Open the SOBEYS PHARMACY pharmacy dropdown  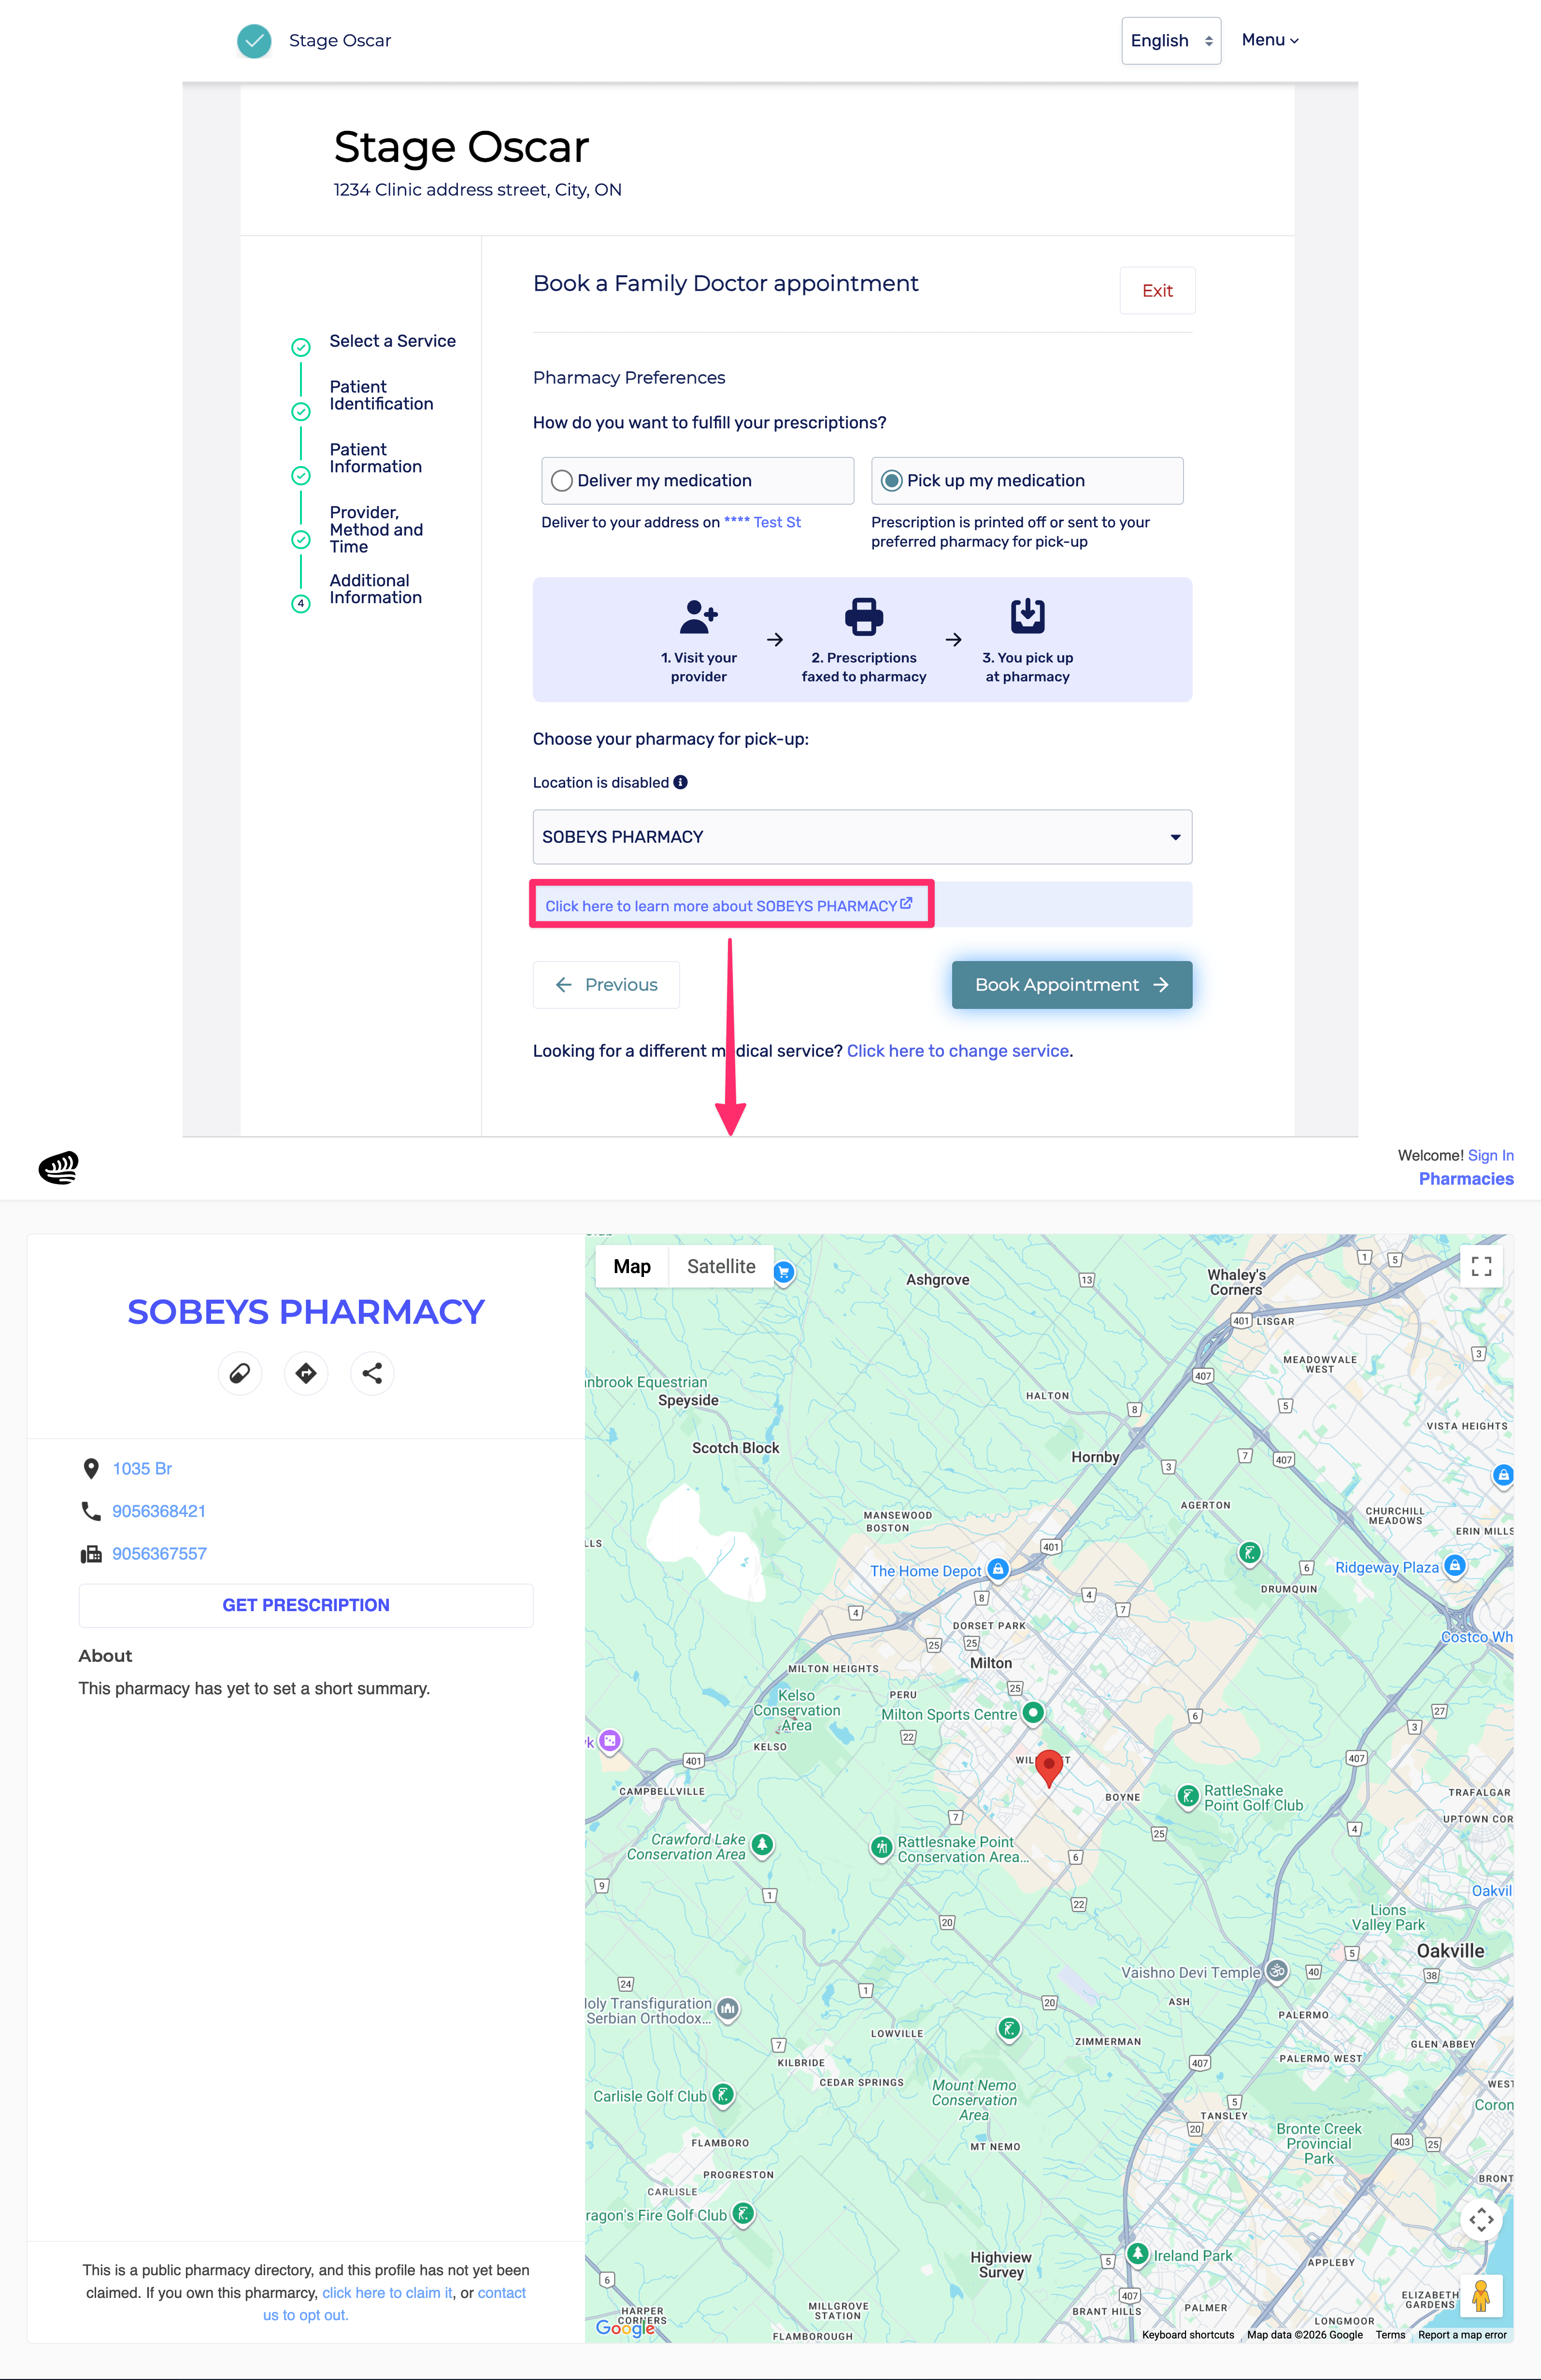pyautogui.click(x=862, y=837)
